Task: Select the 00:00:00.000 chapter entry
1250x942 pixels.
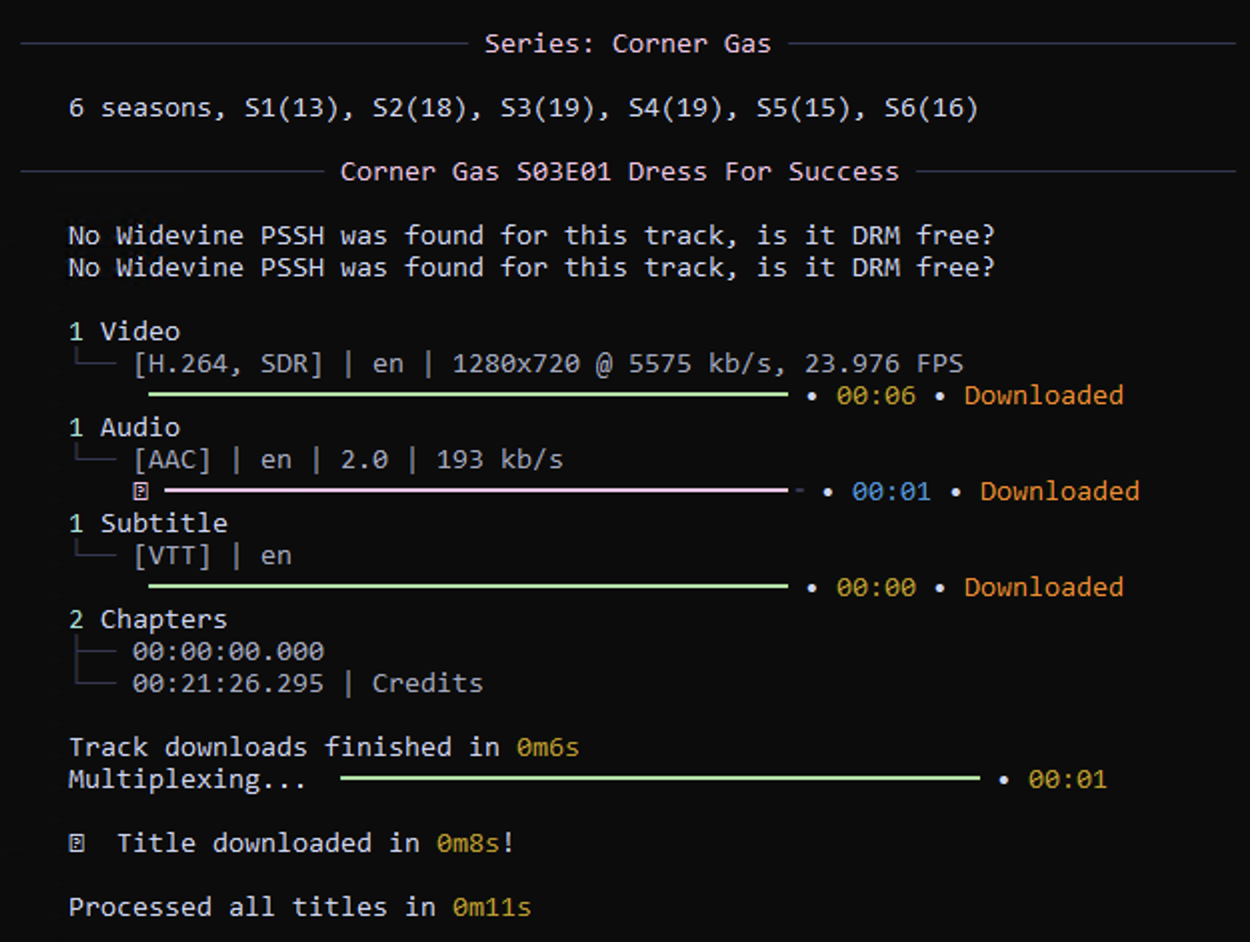Action: pos(228,651)
